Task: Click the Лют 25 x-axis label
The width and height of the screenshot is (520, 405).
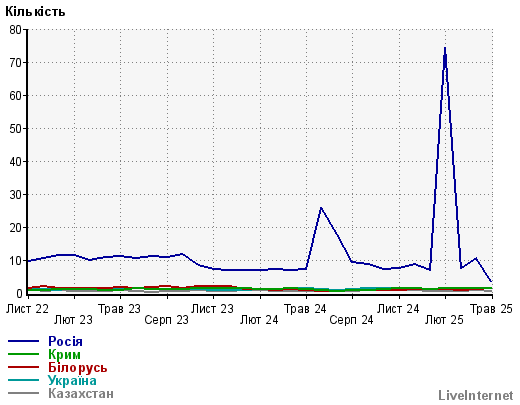Action: (444, 320)
